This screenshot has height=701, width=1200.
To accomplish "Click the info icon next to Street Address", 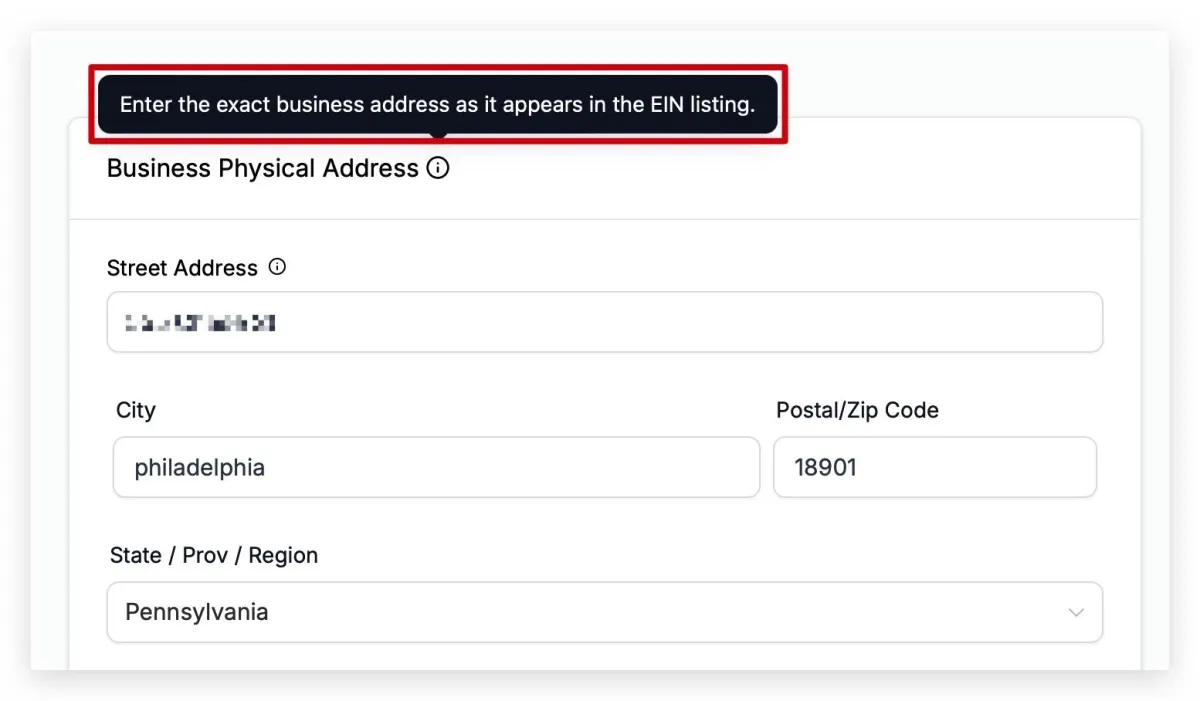I will tap(278, 267).
